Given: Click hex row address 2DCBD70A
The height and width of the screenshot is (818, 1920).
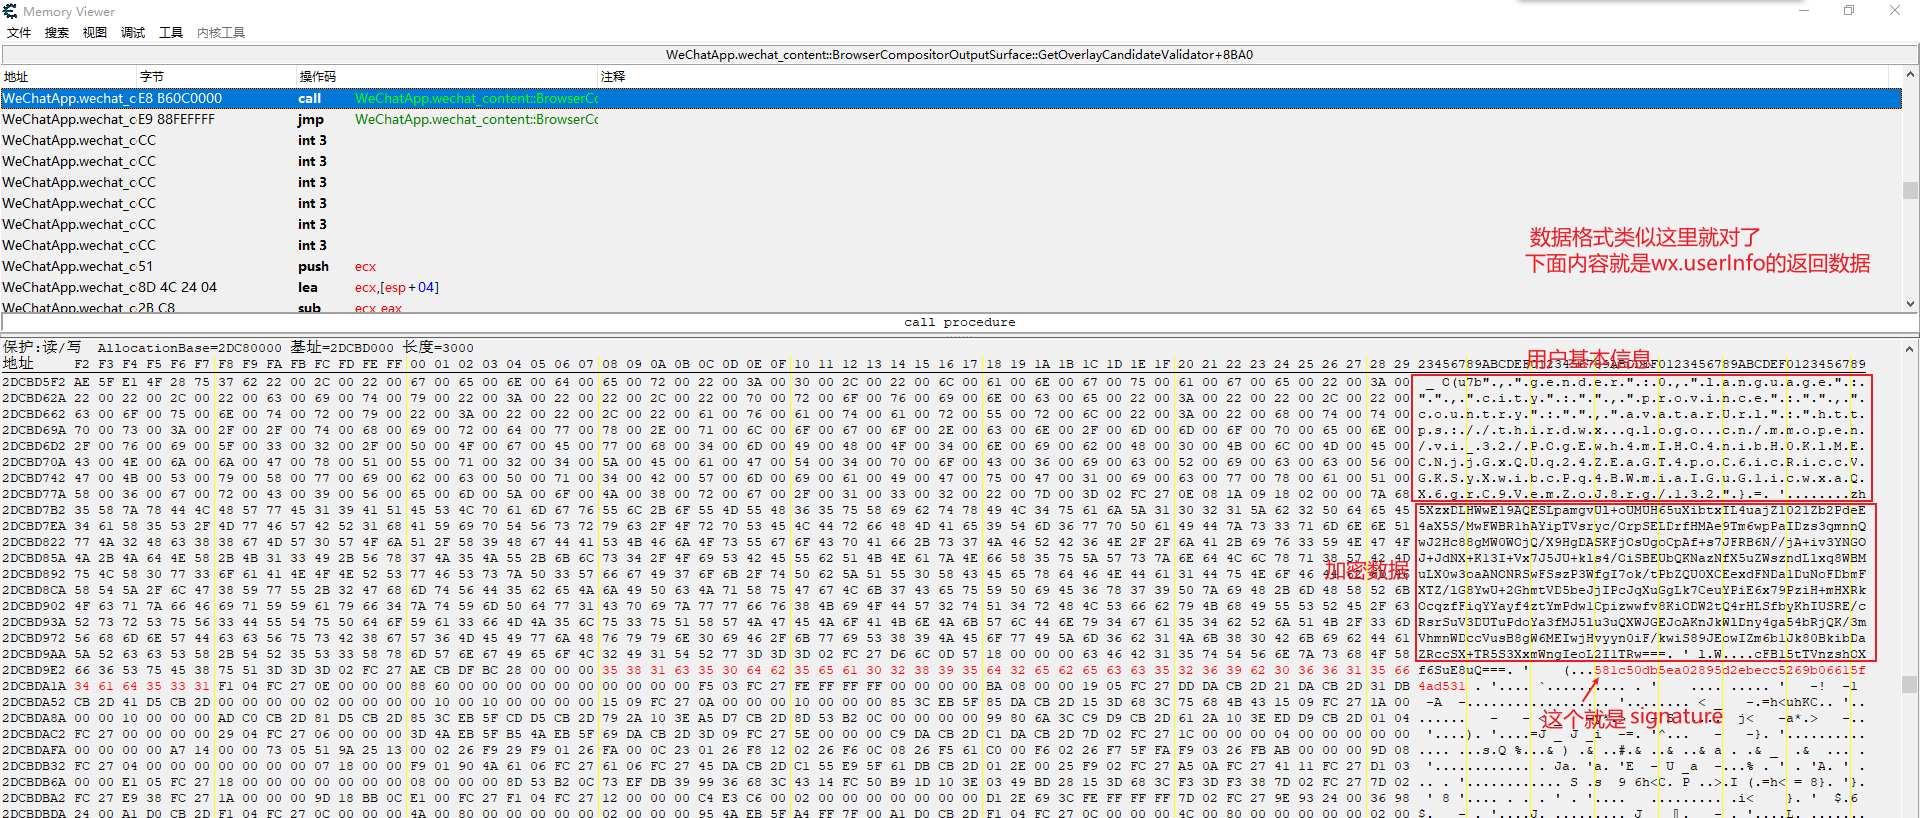Looking at the screenshot, I should (34, 462).
